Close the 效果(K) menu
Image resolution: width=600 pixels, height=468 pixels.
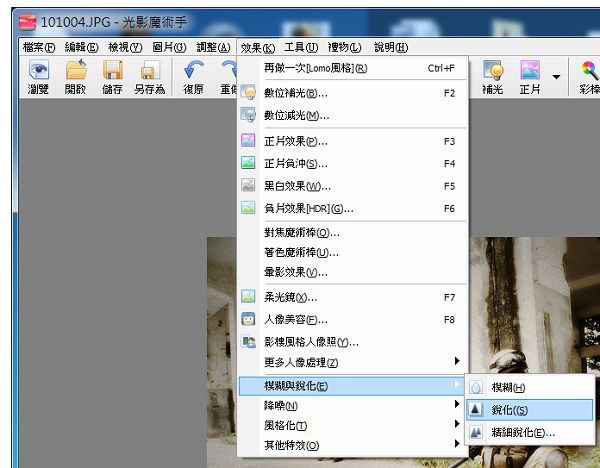[x=258, y=48]
